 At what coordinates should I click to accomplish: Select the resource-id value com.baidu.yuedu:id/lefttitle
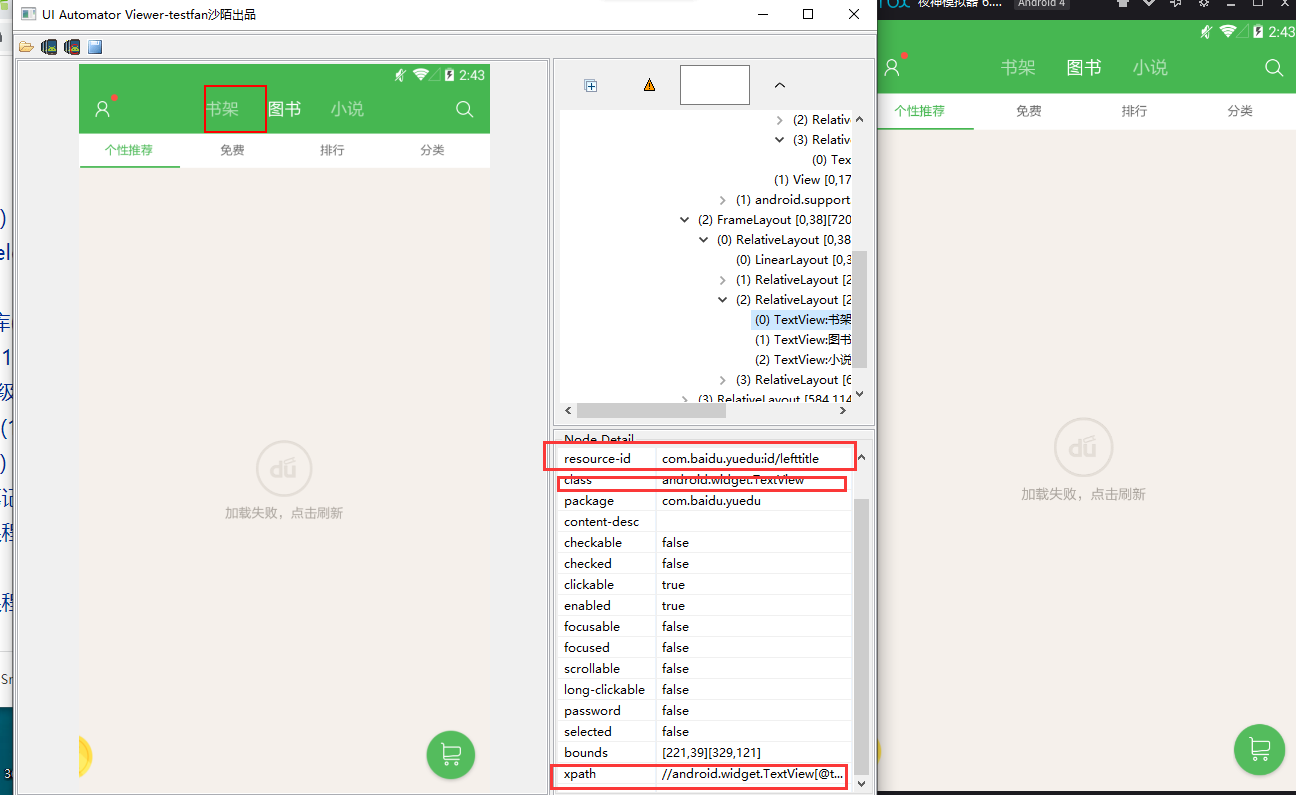[x=740, y=459]
